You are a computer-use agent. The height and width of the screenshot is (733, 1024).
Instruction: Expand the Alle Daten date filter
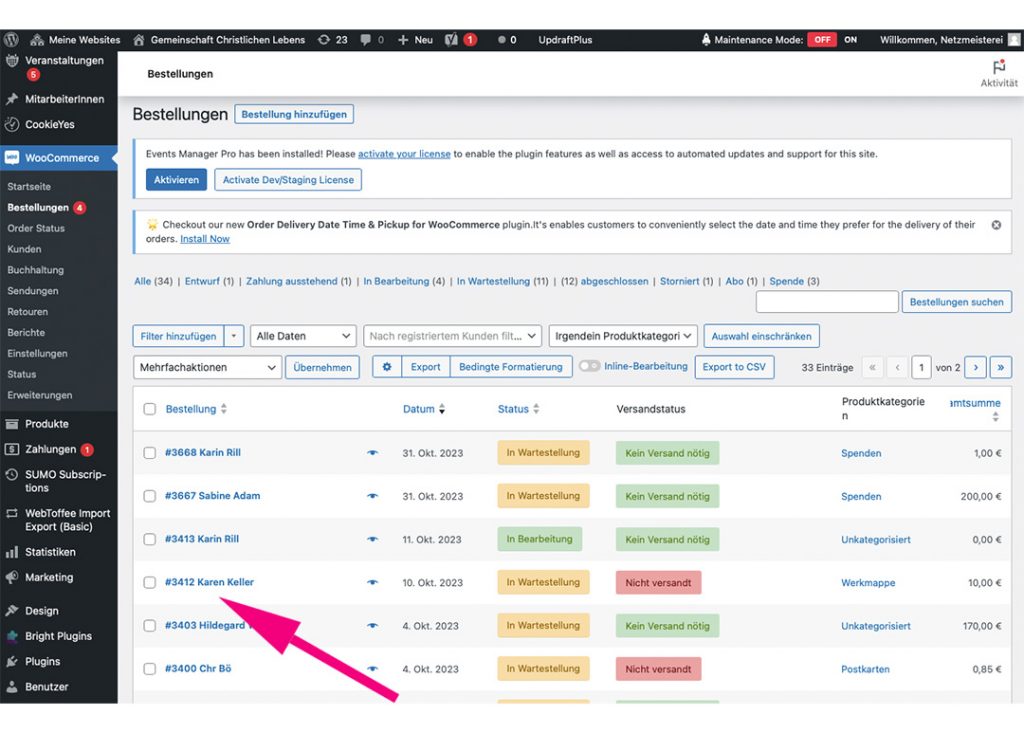[303, 336]
